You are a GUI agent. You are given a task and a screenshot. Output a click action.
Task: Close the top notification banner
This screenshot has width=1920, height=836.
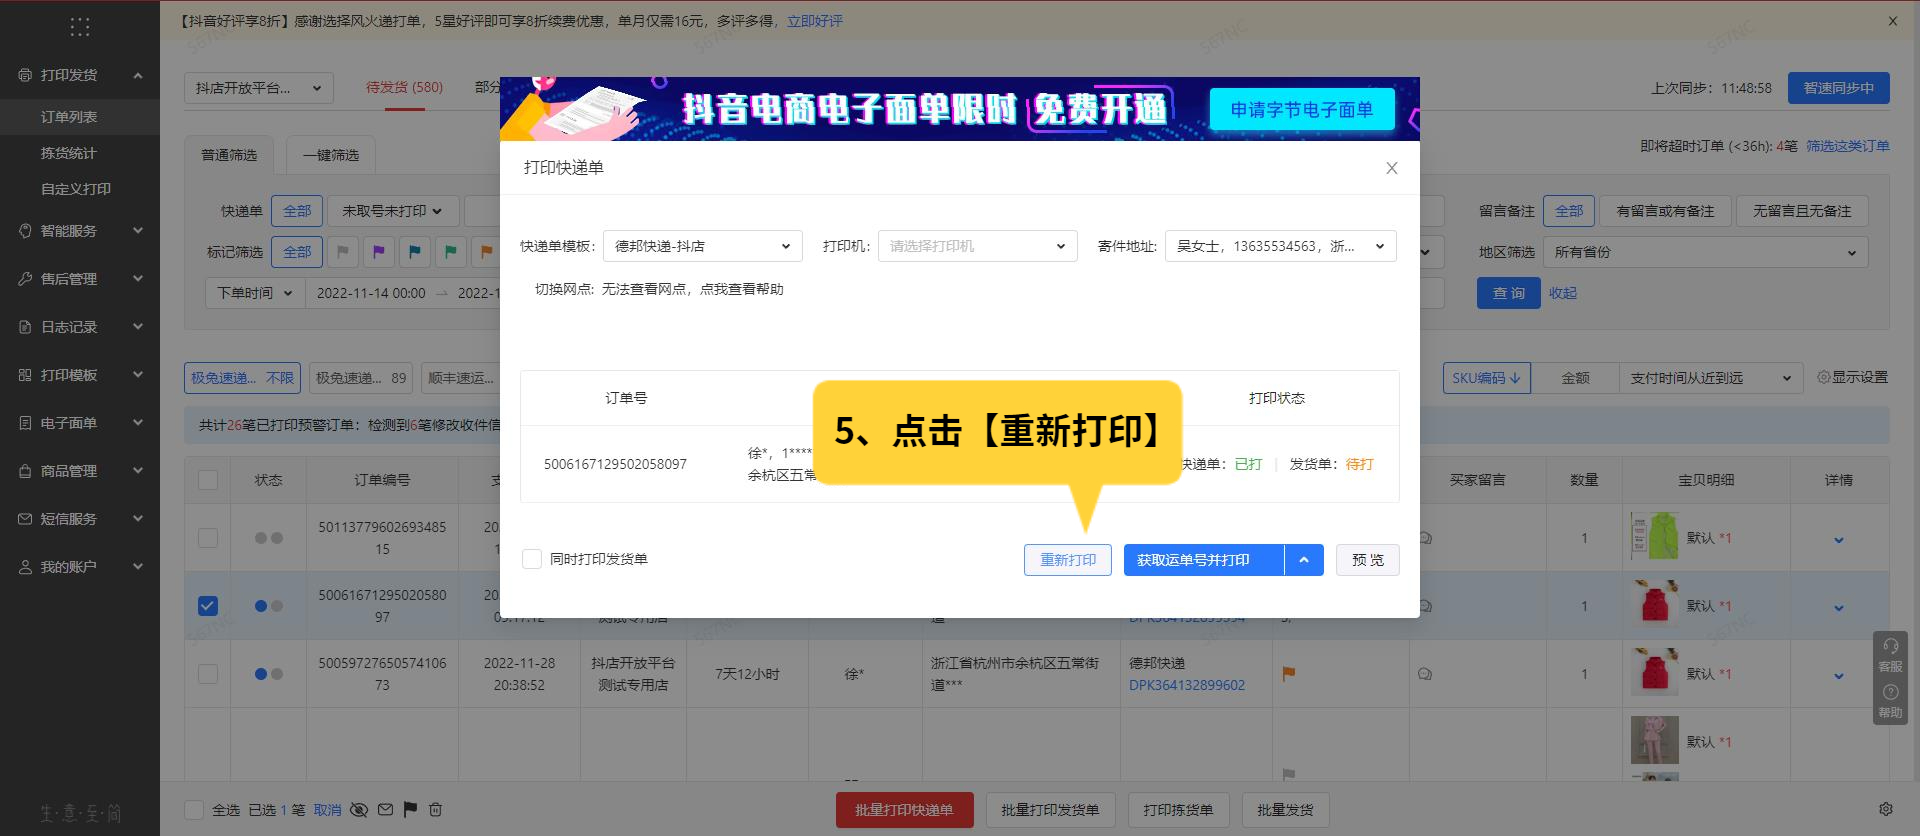point(1893,21)
